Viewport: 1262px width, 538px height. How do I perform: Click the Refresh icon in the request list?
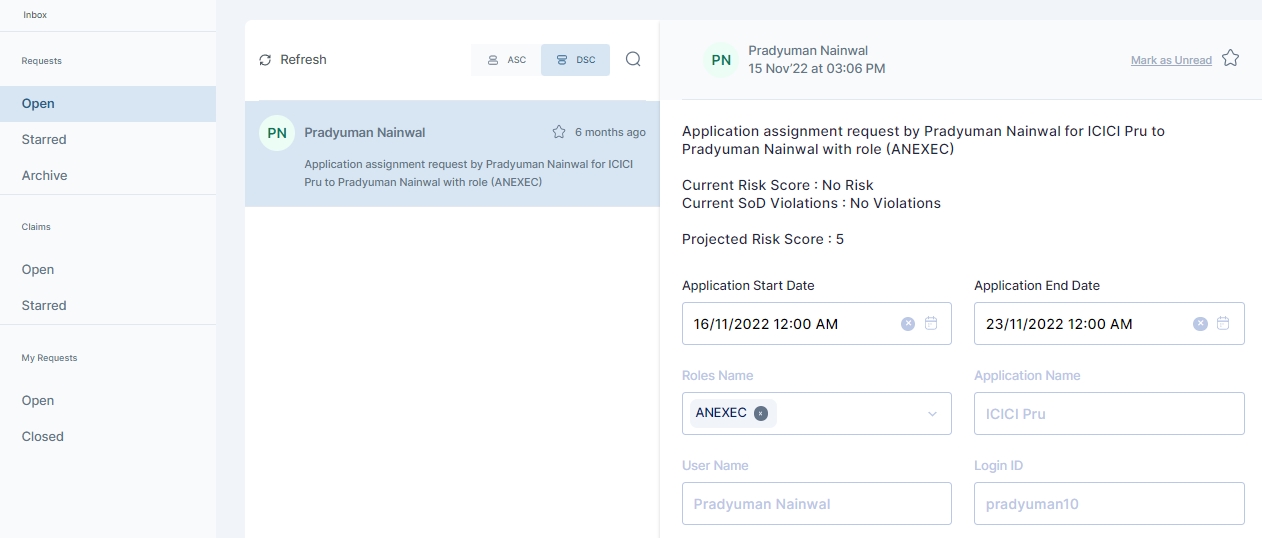pos(265,60)
